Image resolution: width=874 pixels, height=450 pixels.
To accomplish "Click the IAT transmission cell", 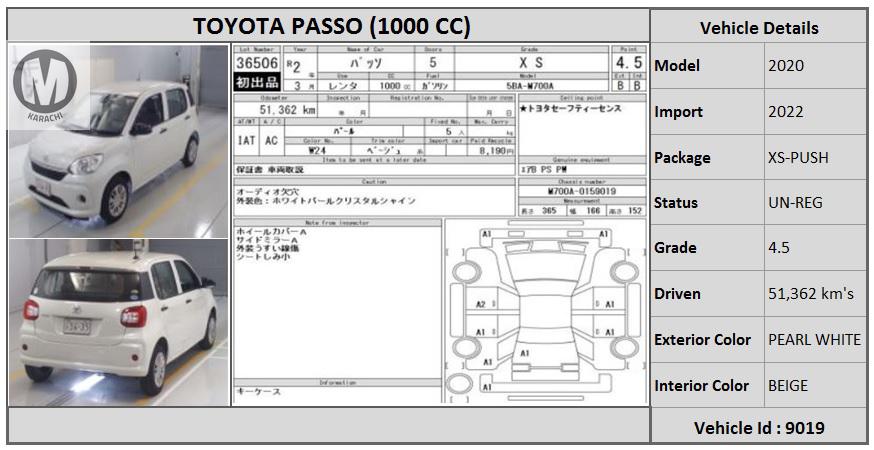I will (246, 141).
